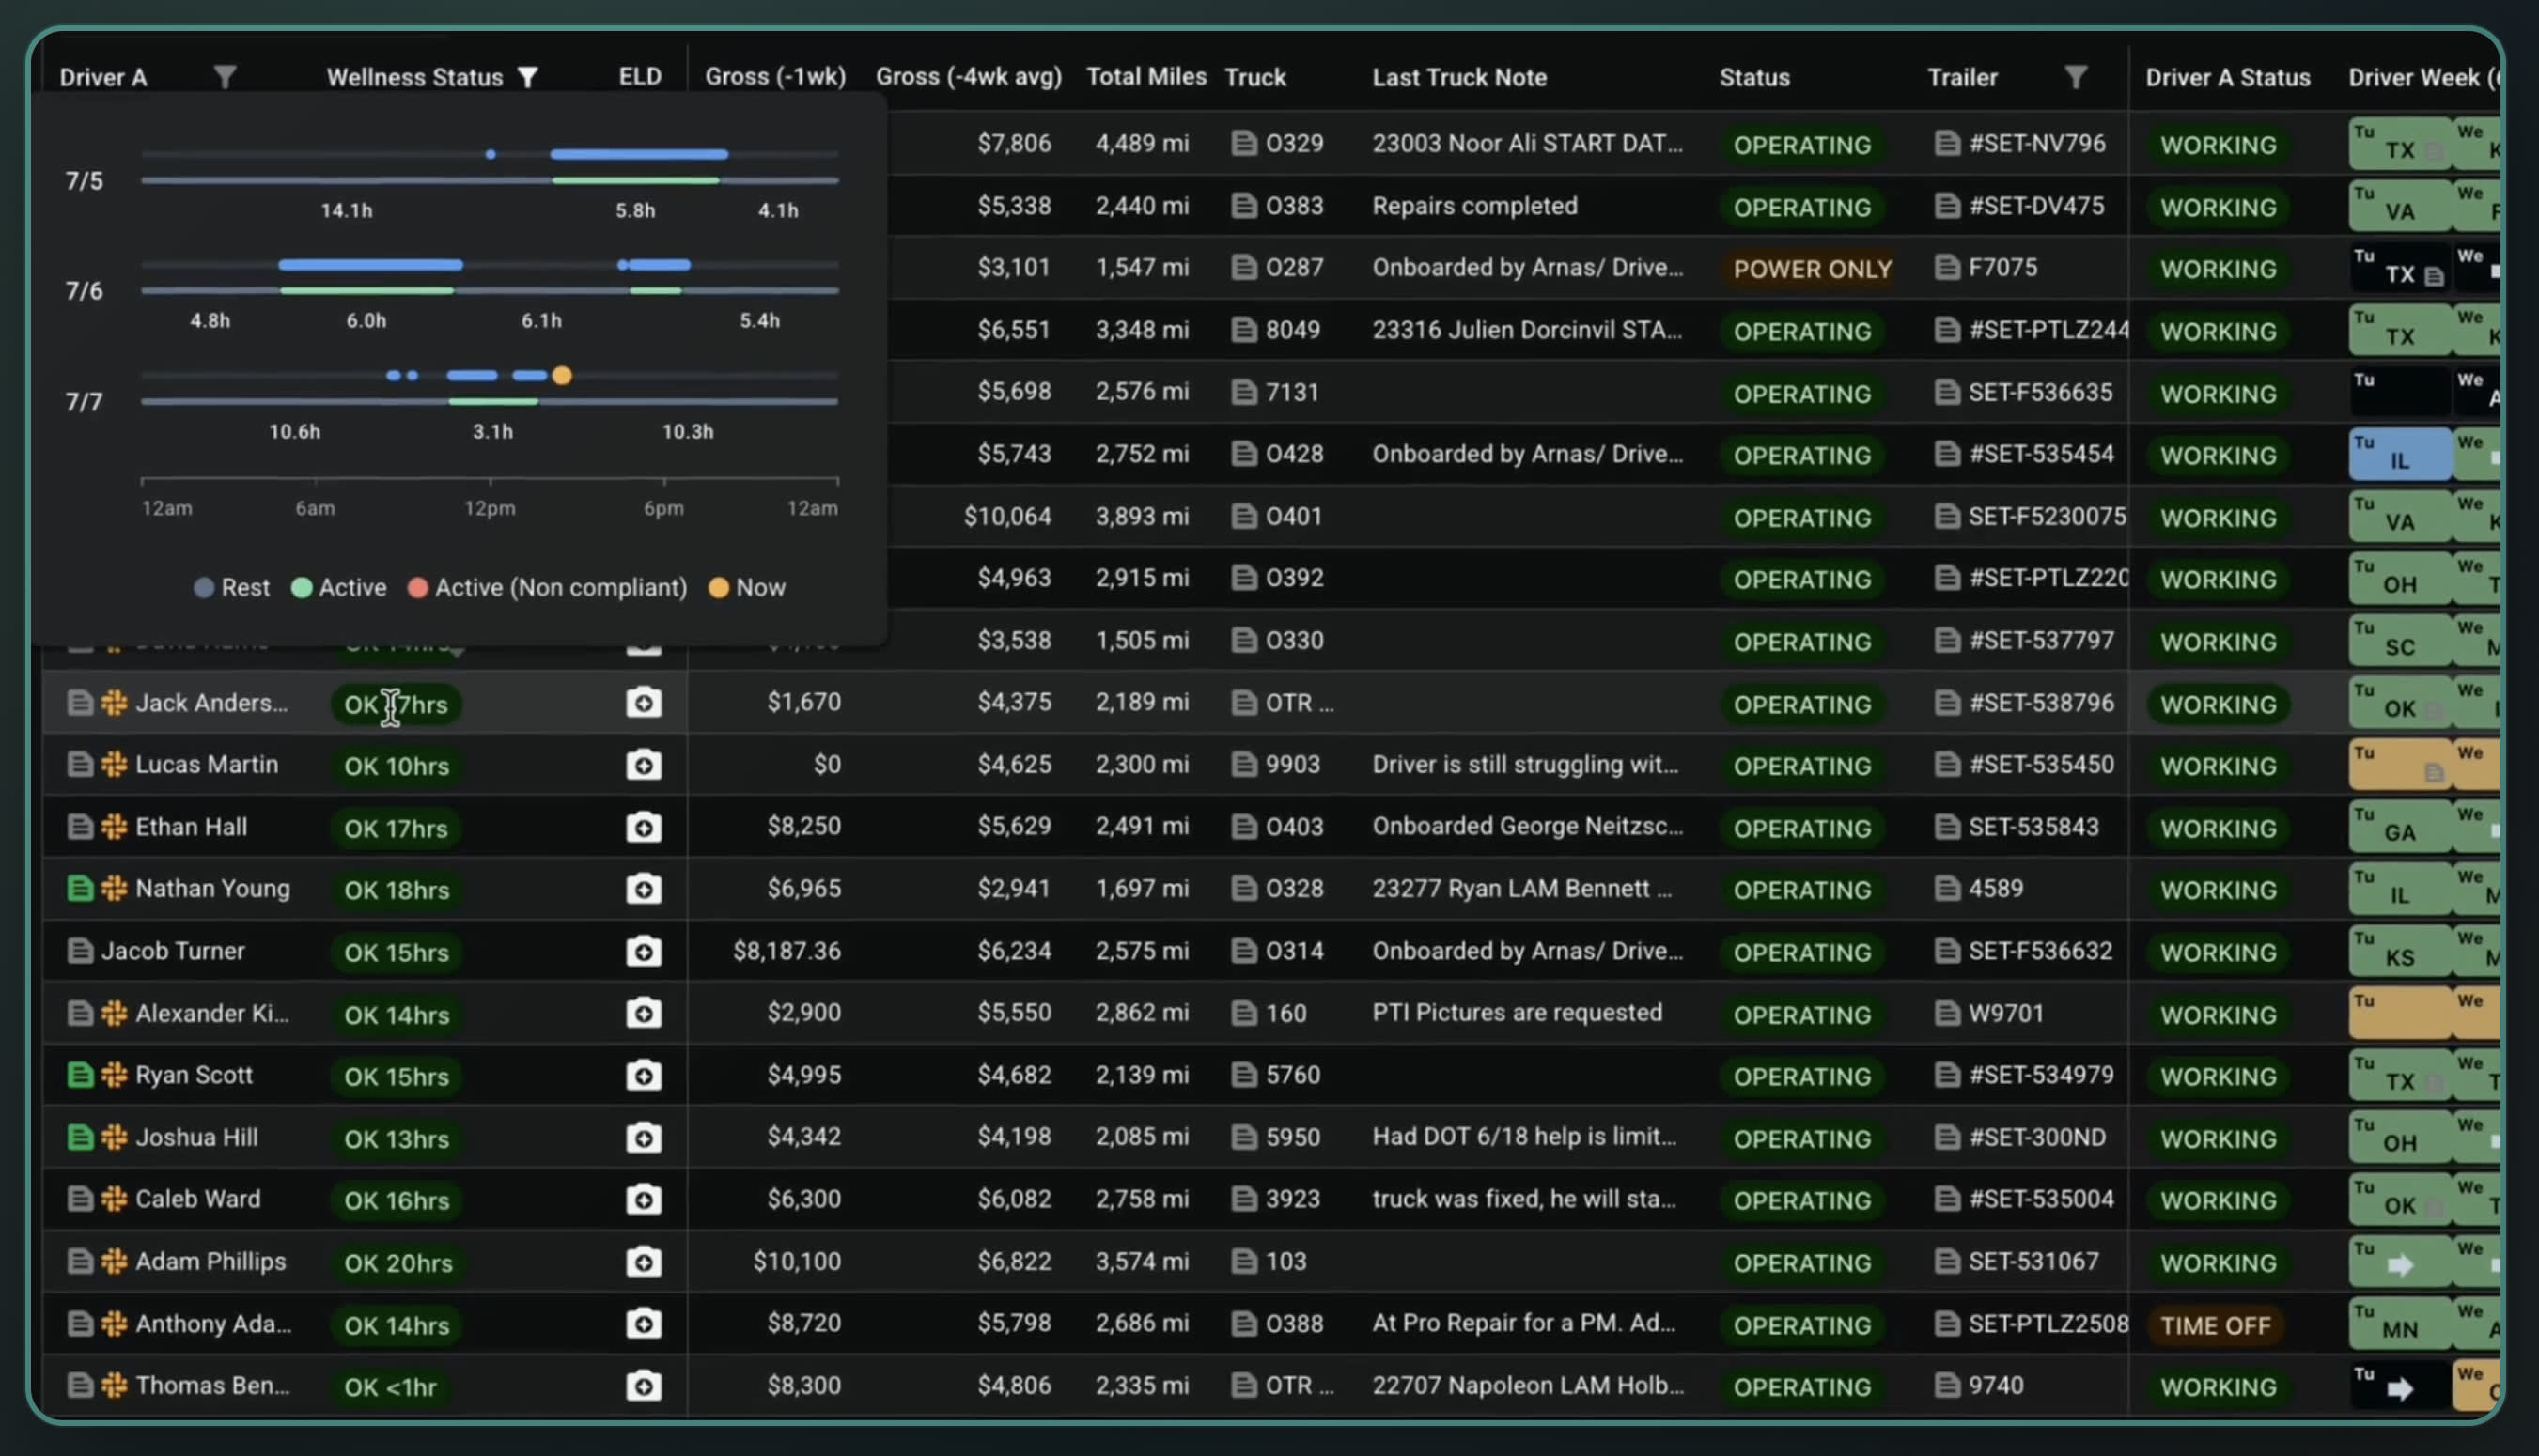Screen dimensions: 2539x1456
Task: Click TIME OFF status badge for Anthony
Action: tap(2215, 1326)
